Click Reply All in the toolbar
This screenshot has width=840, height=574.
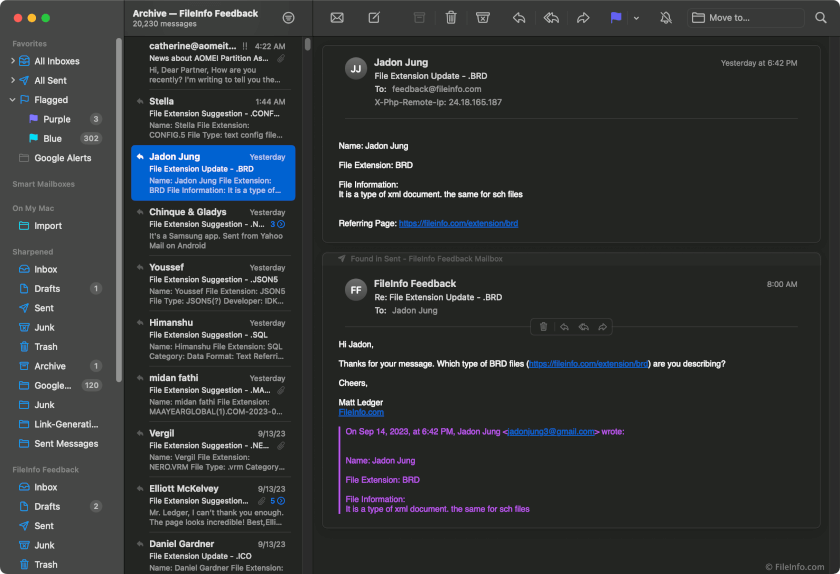tap(551, 18)
